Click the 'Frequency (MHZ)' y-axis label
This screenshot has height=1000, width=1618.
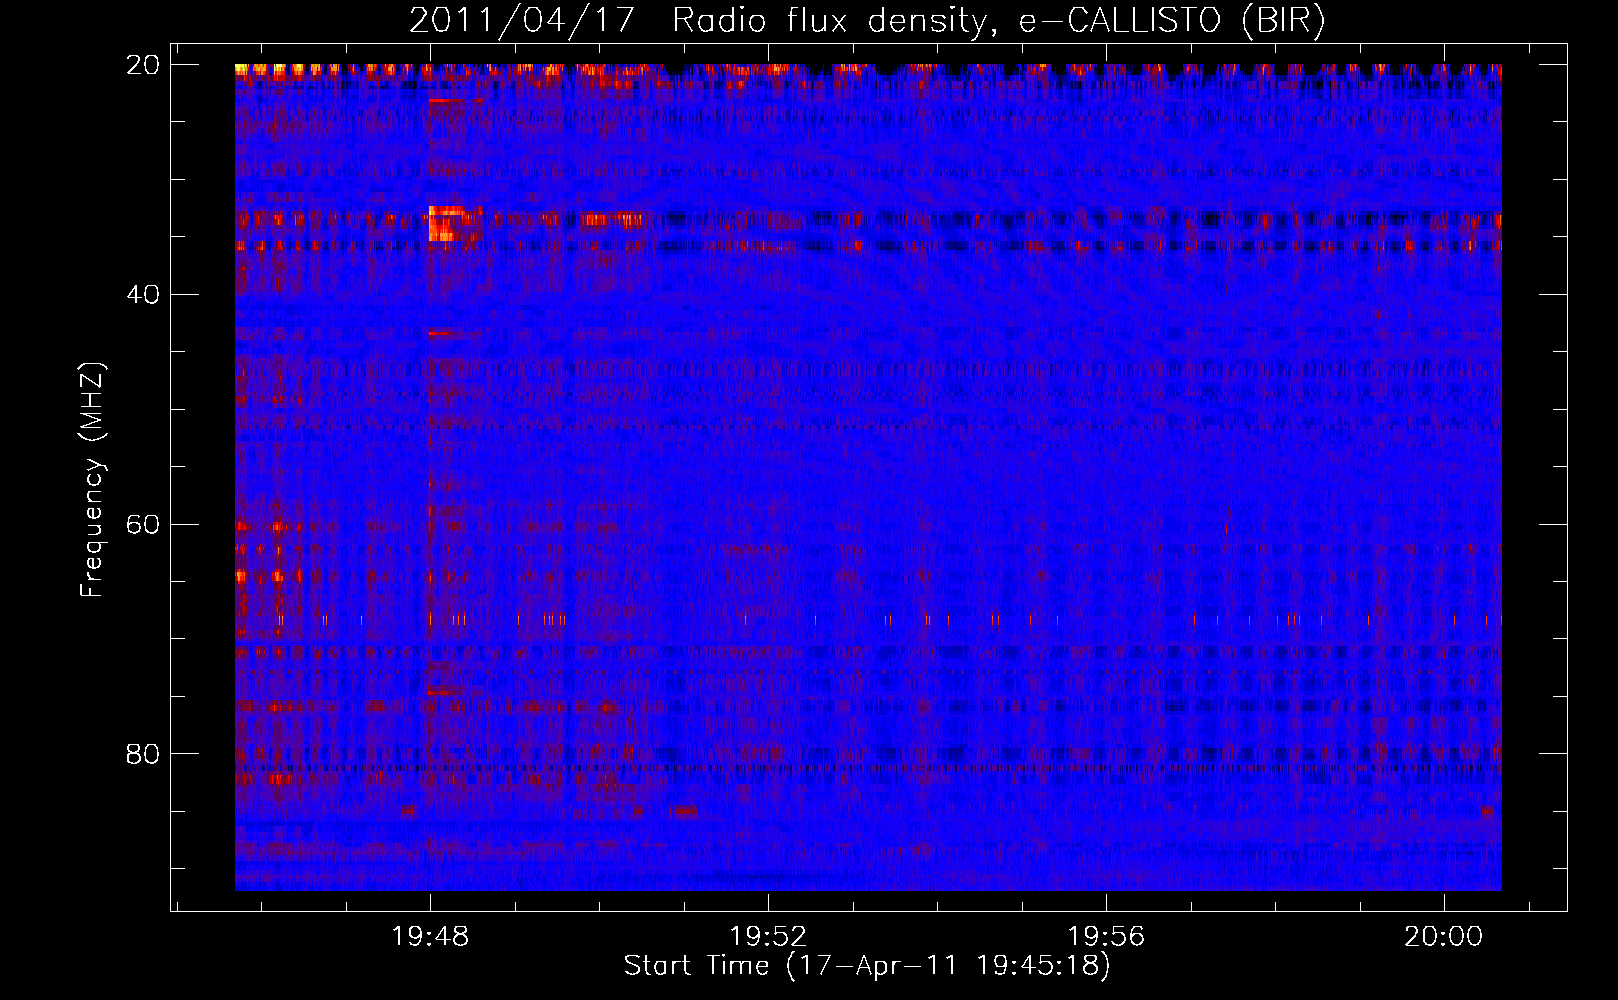tap(92, 480)
